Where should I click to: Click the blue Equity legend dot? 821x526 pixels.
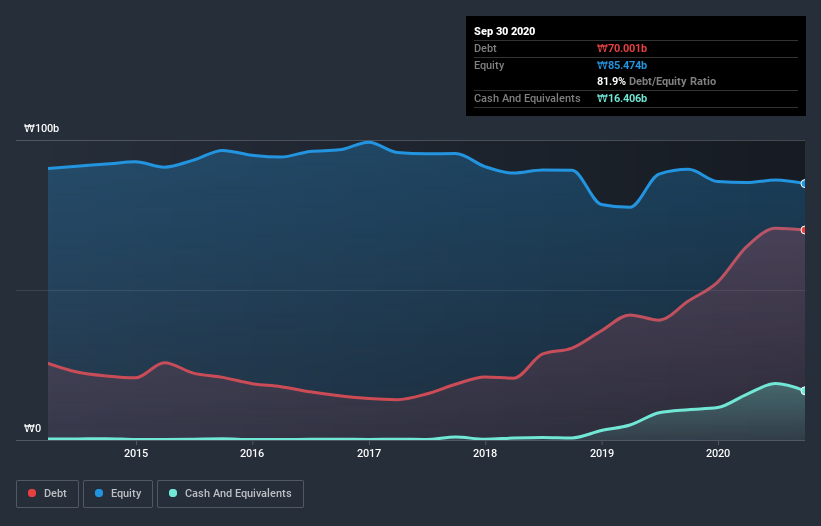point(99,493)
